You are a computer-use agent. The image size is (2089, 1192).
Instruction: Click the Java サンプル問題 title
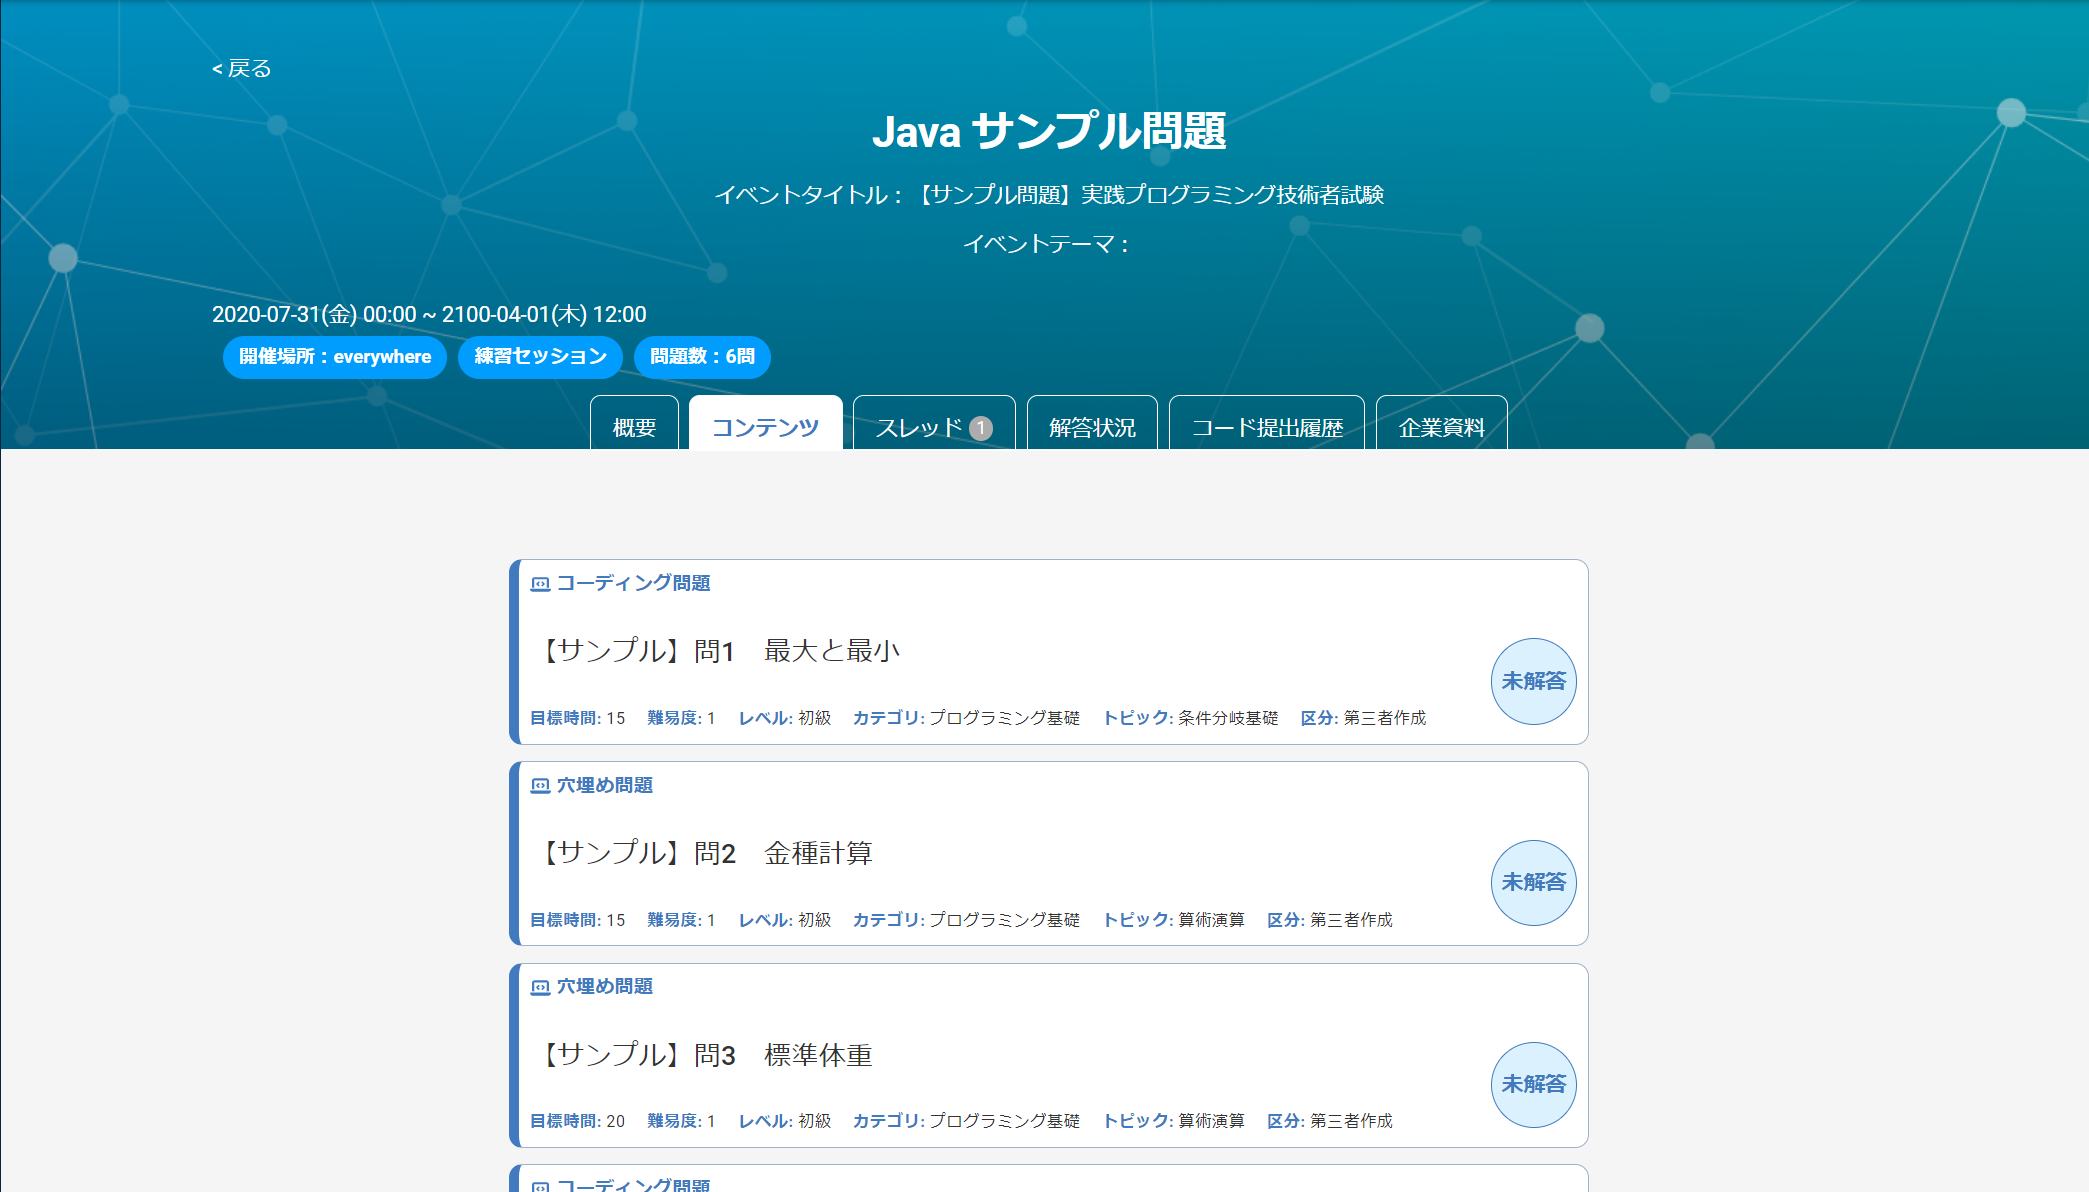tap(1049, 131)
